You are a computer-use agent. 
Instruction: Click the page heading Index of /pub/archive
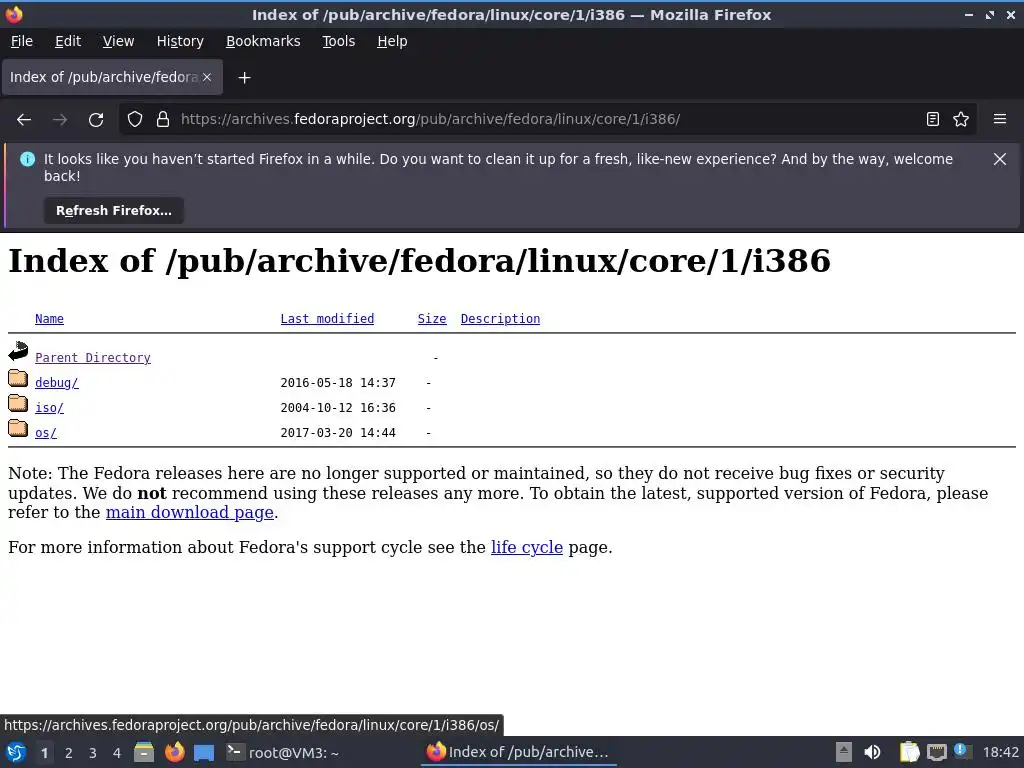pyautogui.click(x=419, y=261)
